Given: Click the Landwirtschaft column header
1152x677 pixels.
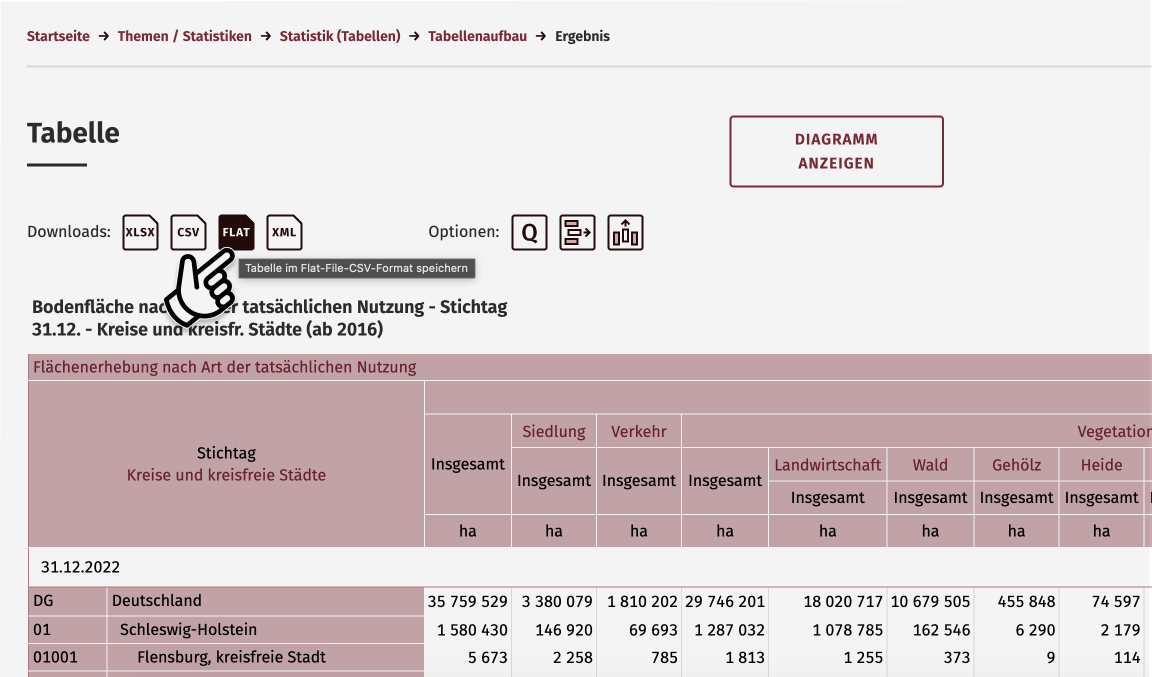Looking at the screenshot, I should [x=827, y=464].
